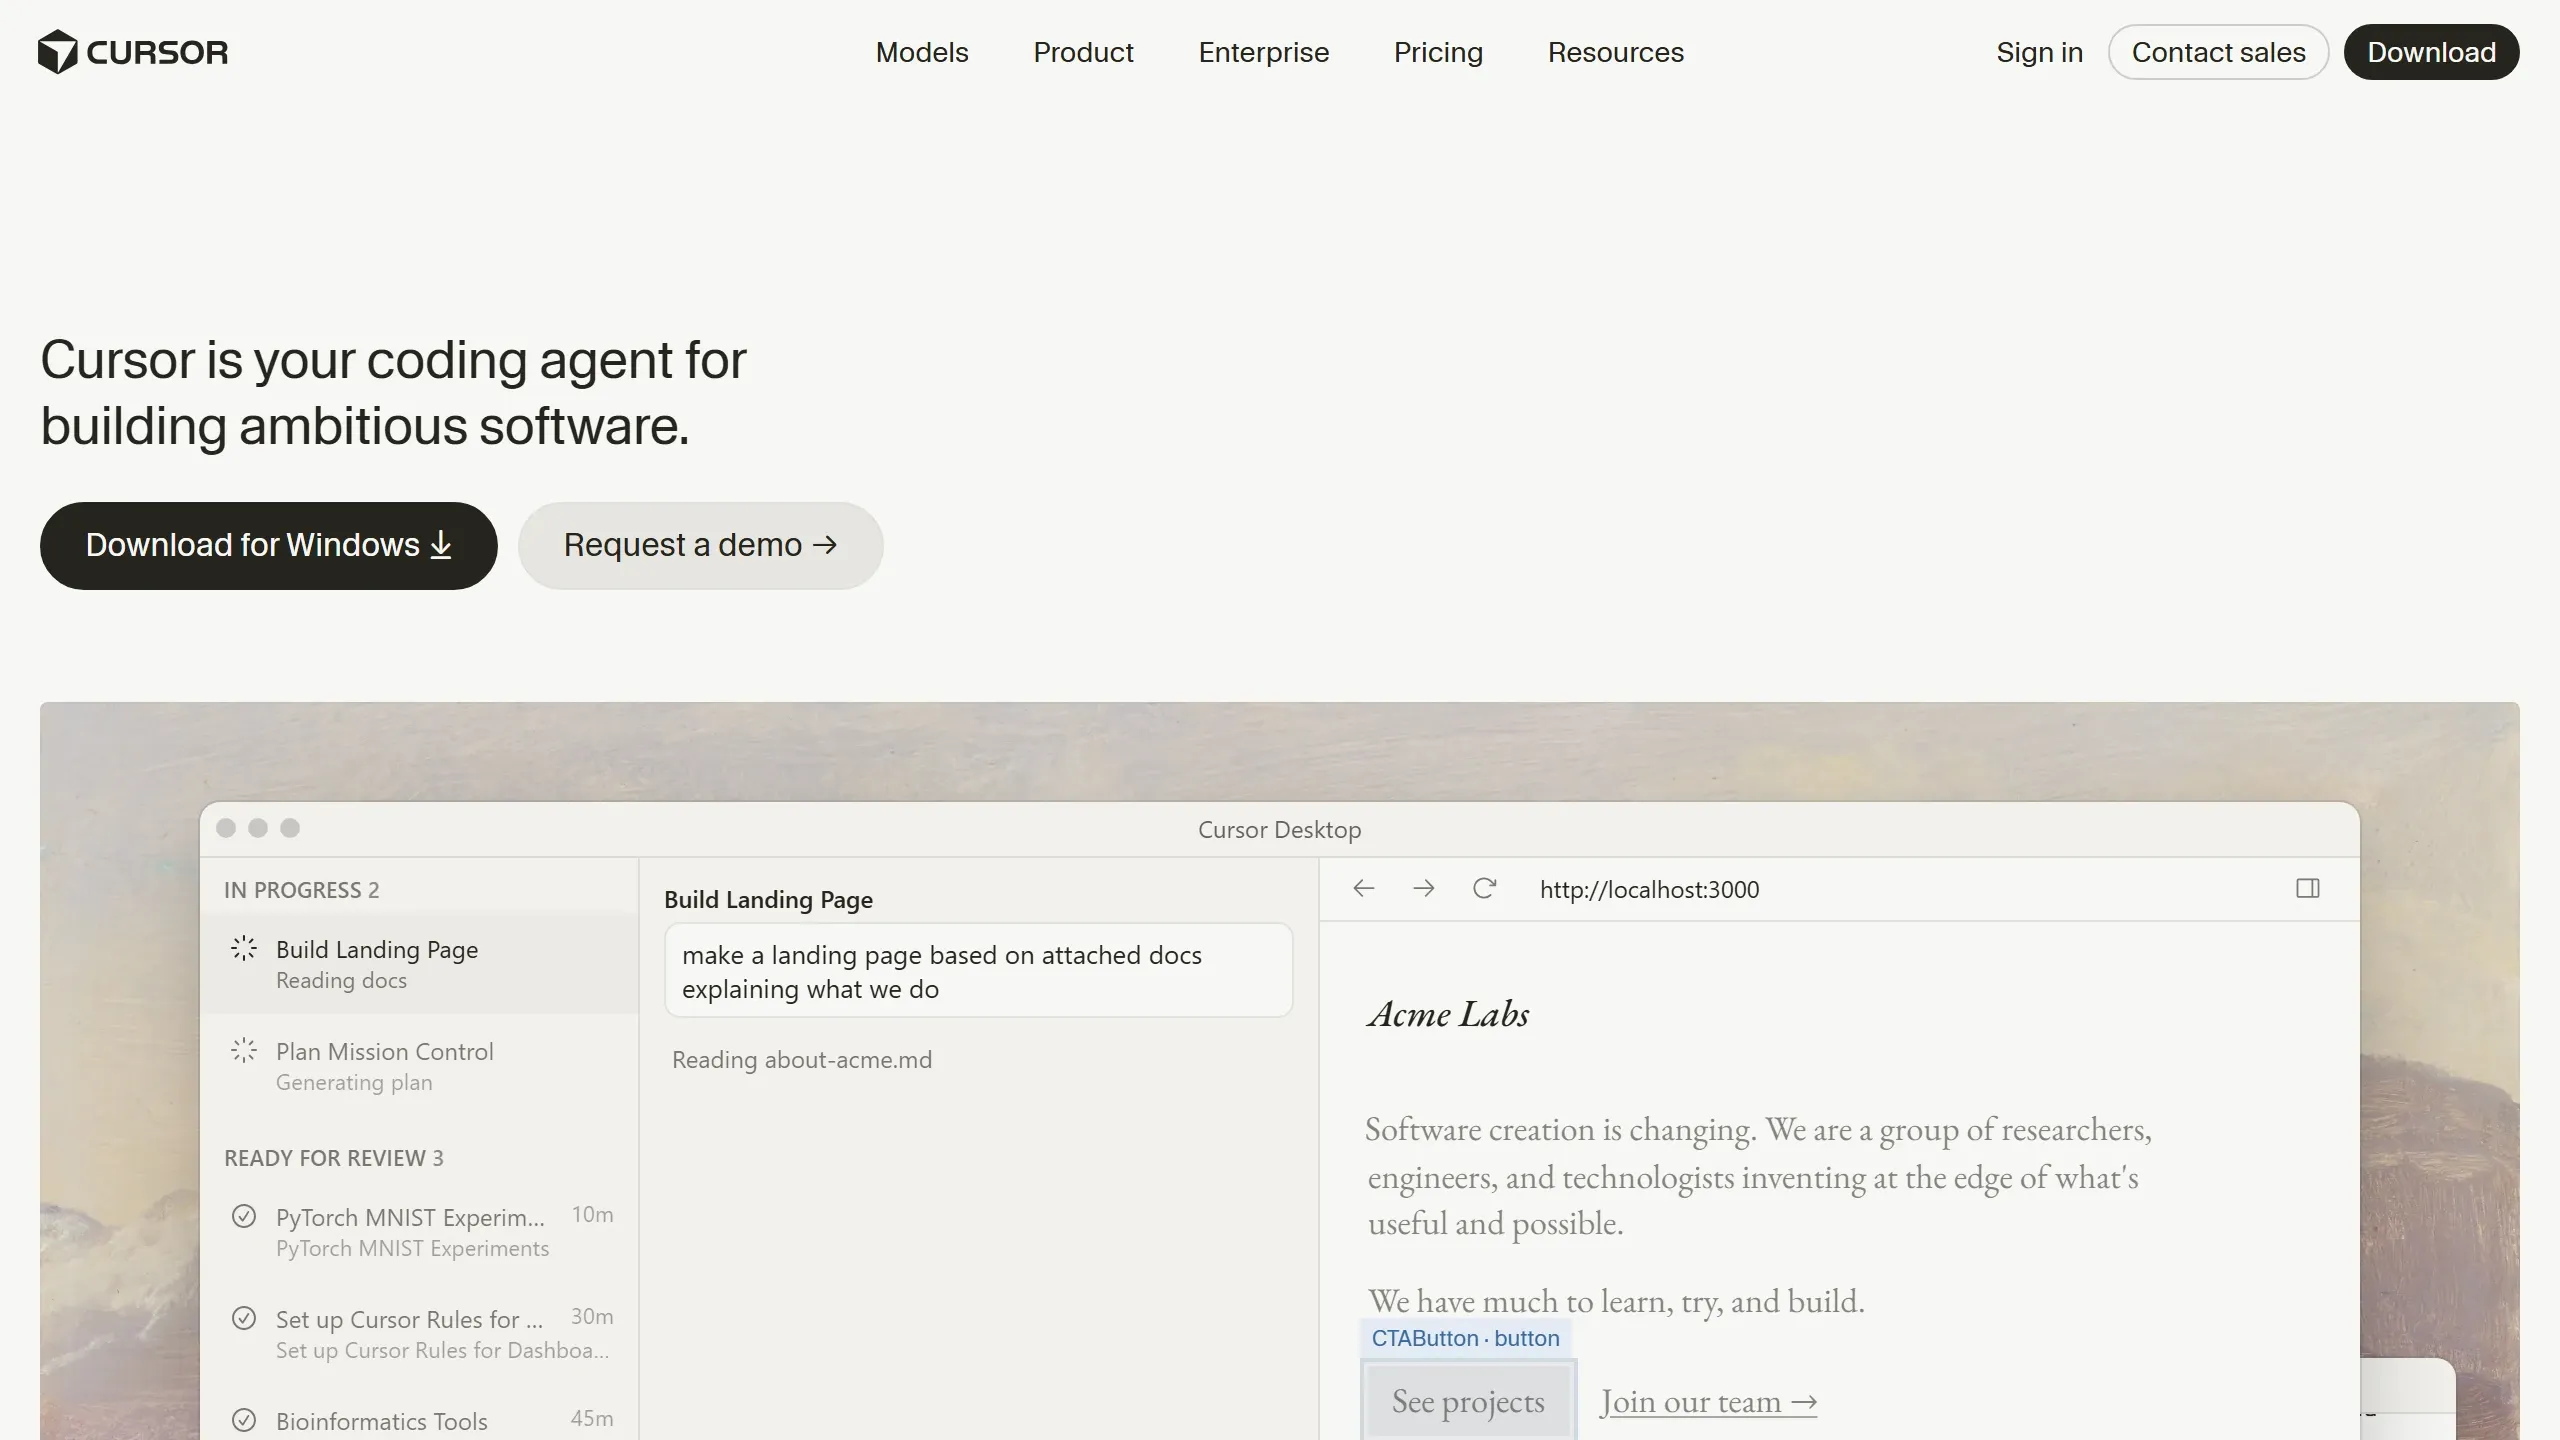Open the Set up Cursor Rules task
Image resolution: width=2560 pixels, height=1440 pixels.
point(419,1333)
